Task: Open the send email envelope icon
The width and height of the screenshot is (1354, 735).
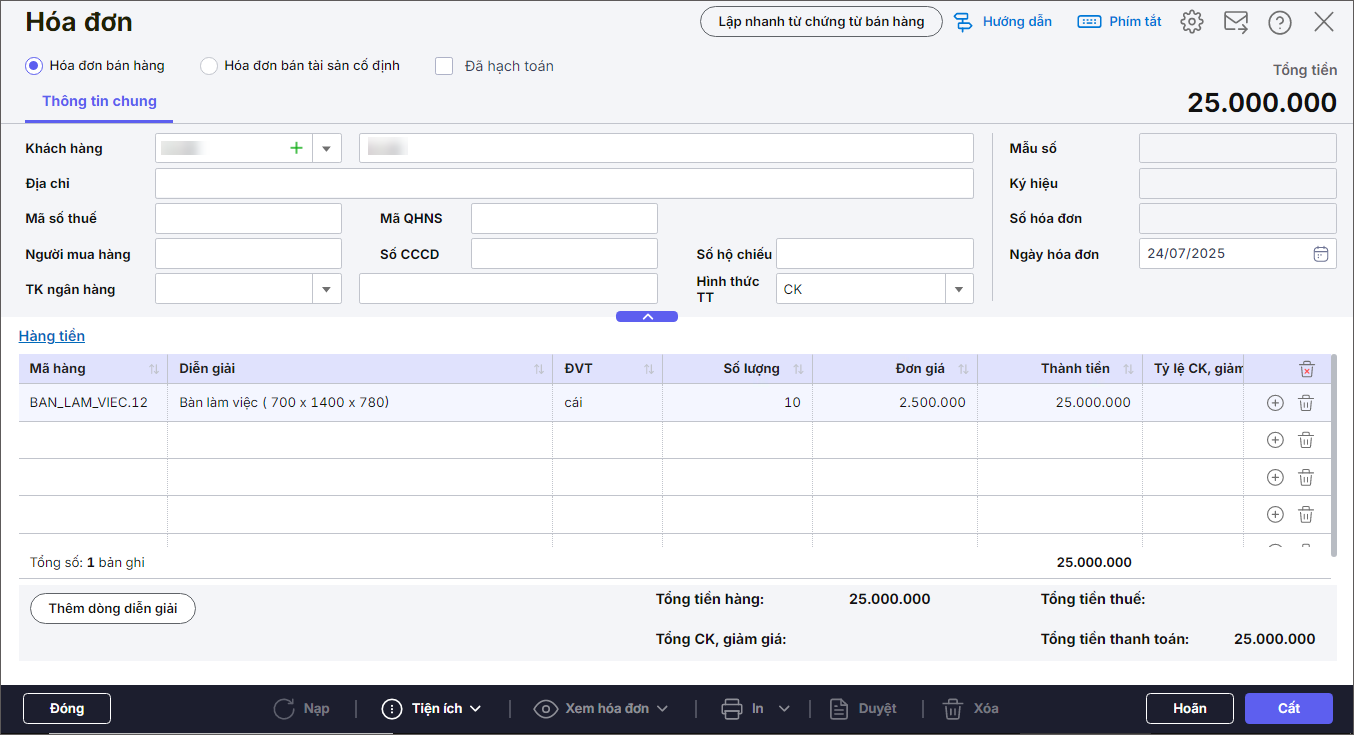Action: [1236, 22]
